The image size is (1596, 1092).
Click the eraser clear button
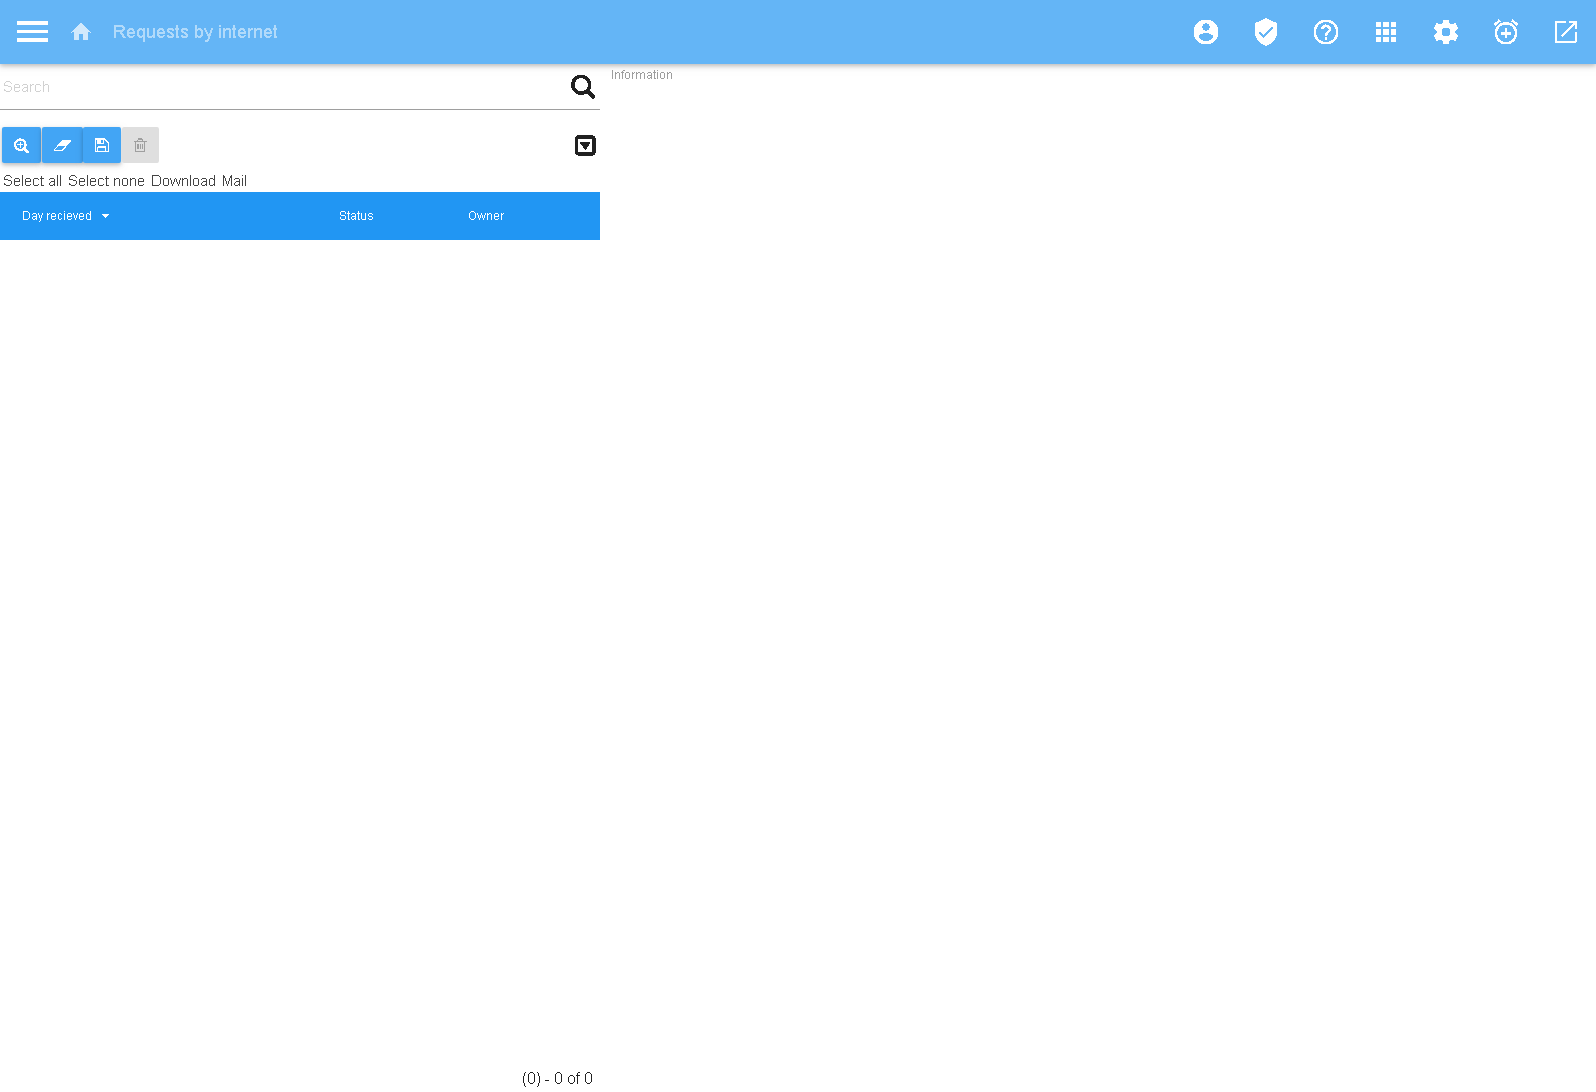click(62, 145)
